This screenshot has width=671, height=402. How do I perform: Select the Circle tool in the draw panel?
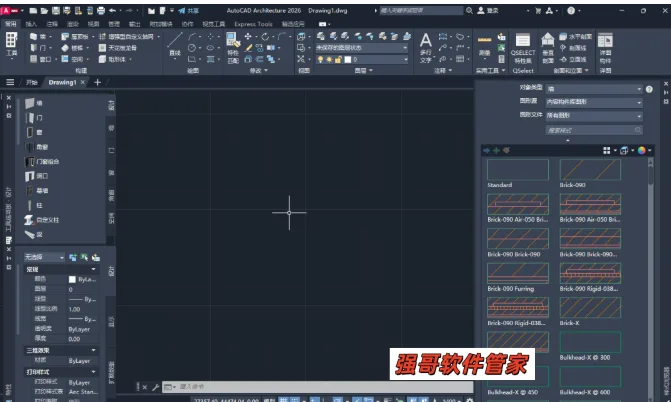pyautogui.click(x=192, y=48)
